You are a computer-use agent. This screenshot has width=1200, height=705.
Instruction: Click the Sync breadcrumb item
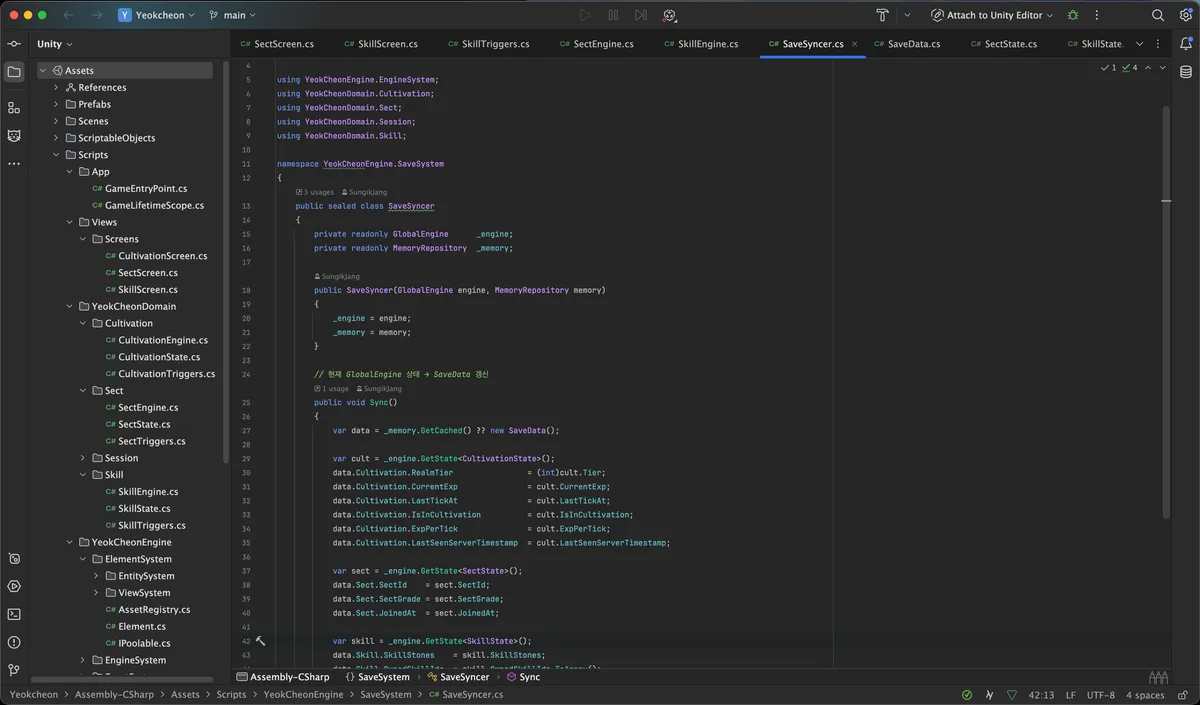pyautogui.click(x=521, y=677)
